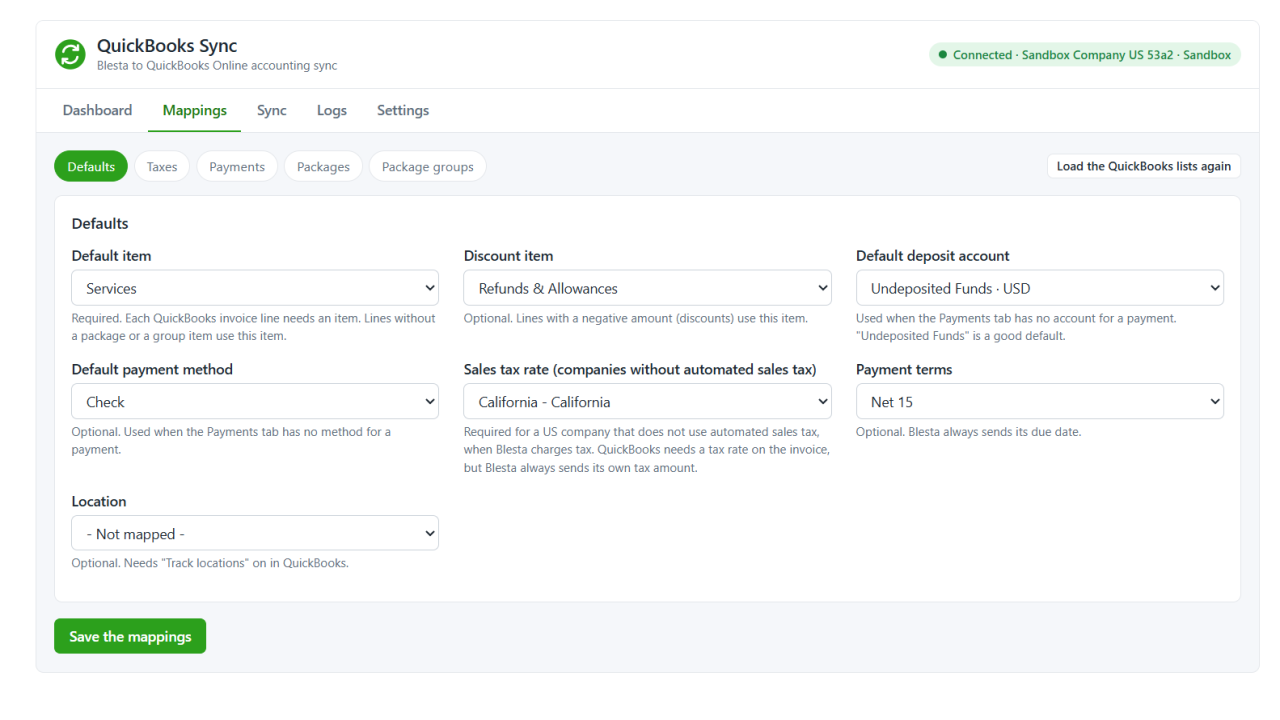The width and height of the screenshot is (1280, 720).
Task: Click Load the QuickBooks lists again
Action: pos(1144,166)
